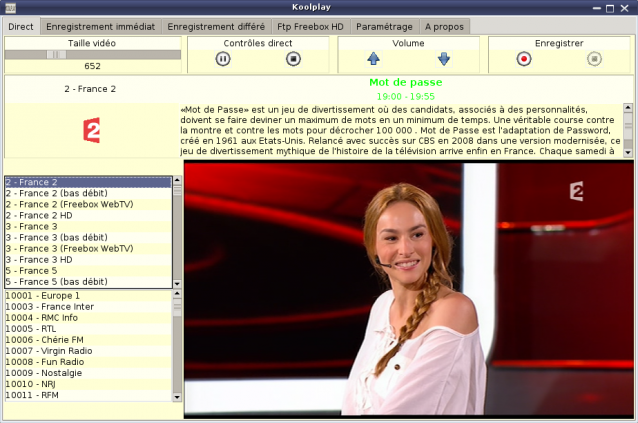Tune to 10008 - Fun Radio
This screenshot has height=423, width=638.
tap(88, 362)
